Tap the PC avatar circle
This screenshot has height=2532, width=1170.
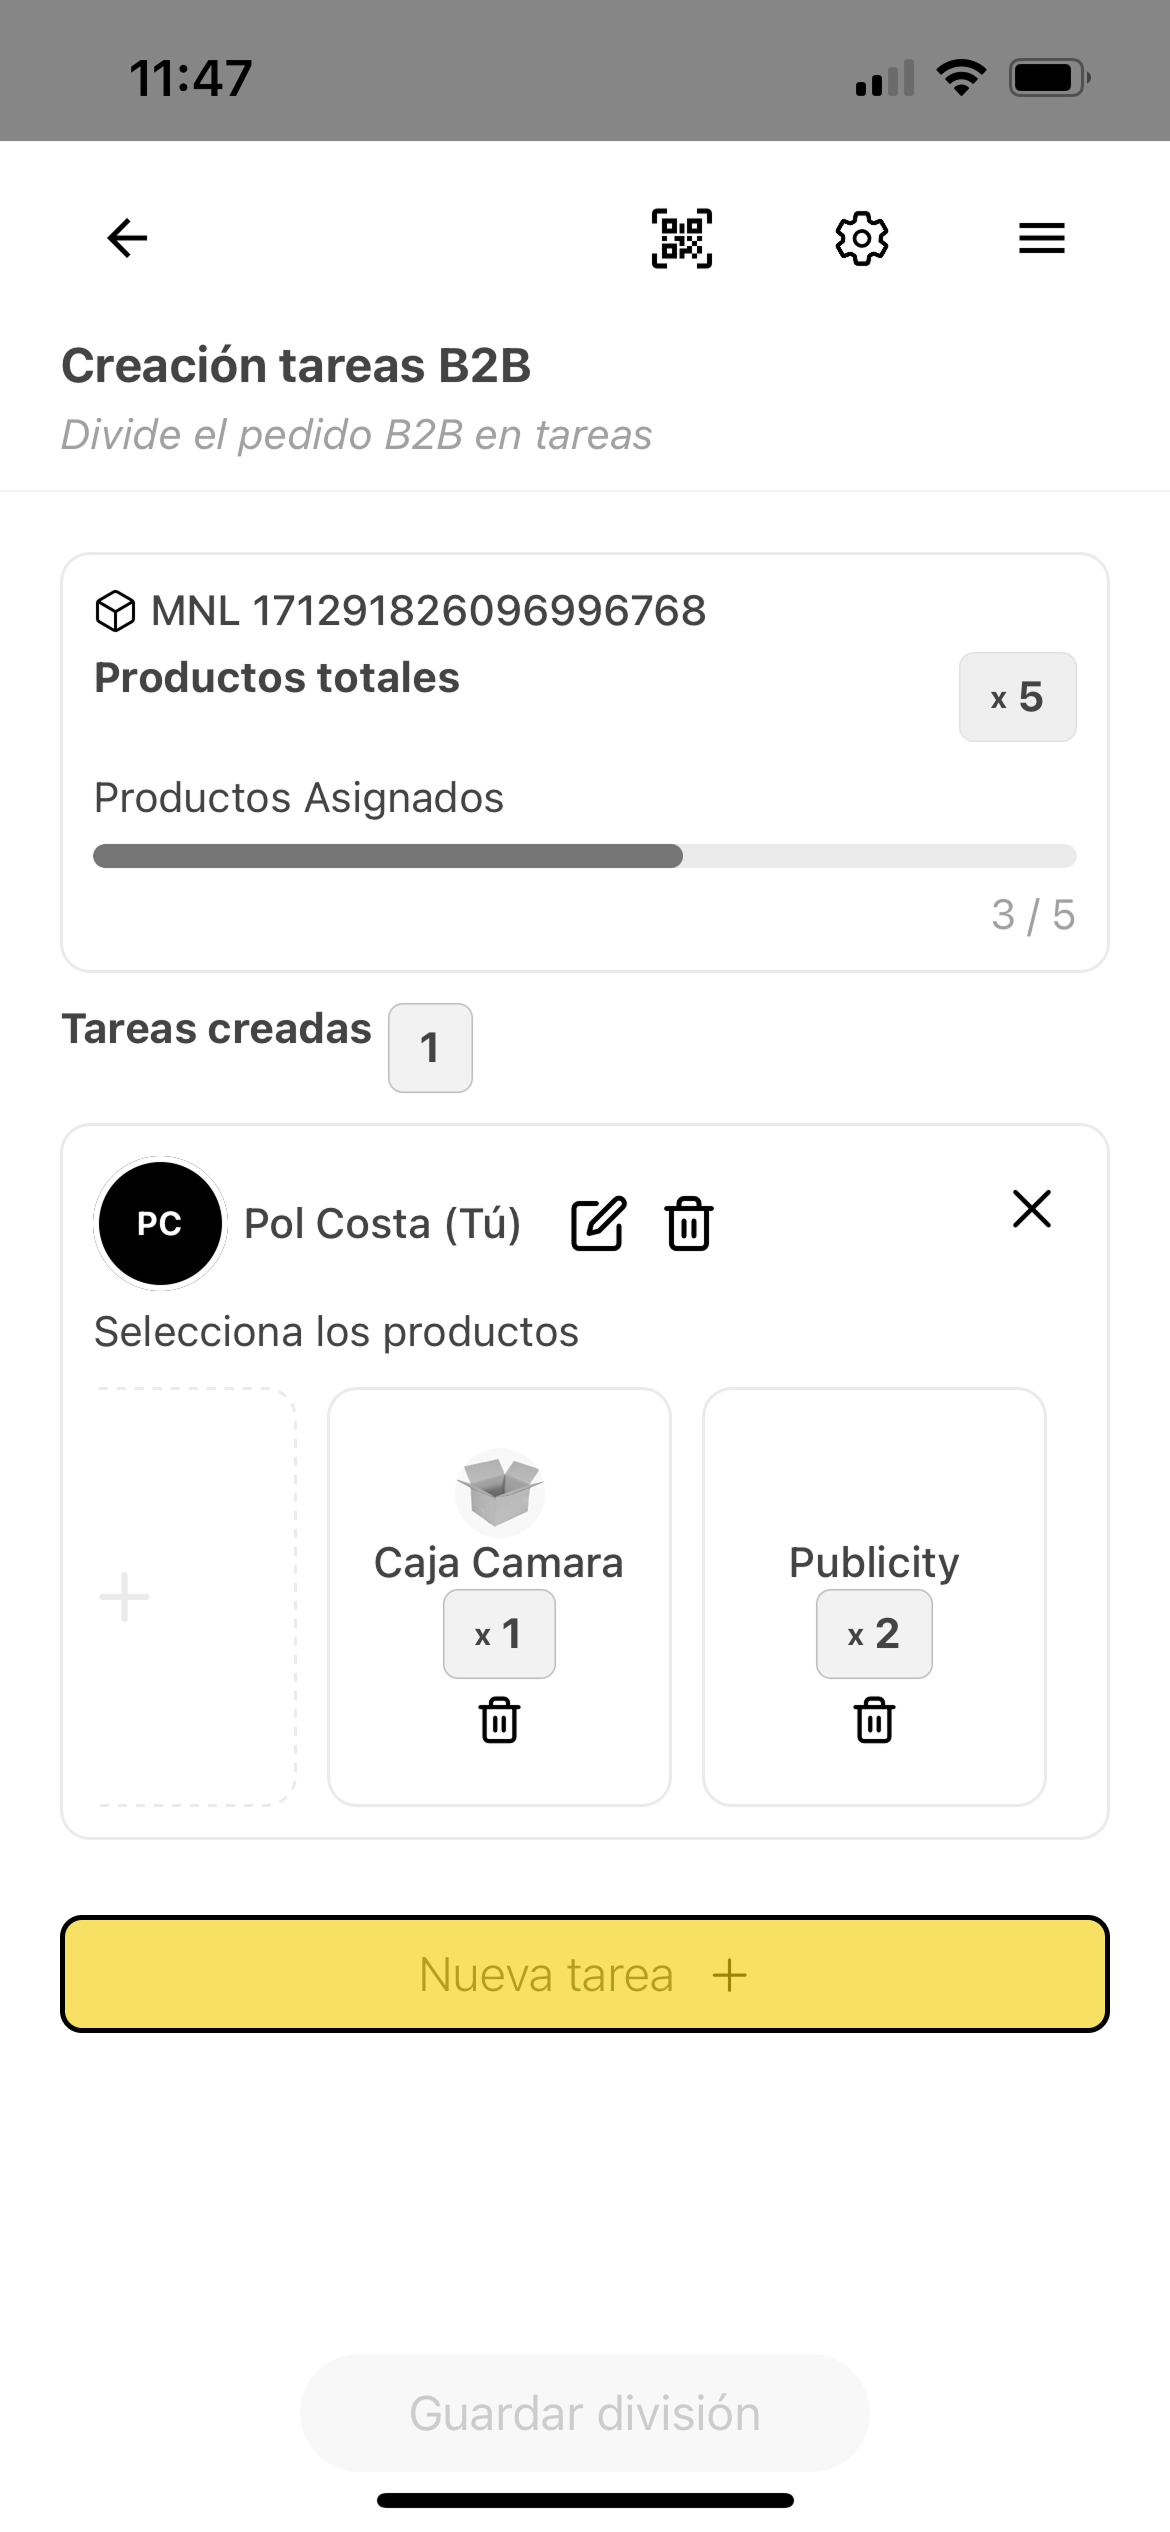coord(160,1223)
